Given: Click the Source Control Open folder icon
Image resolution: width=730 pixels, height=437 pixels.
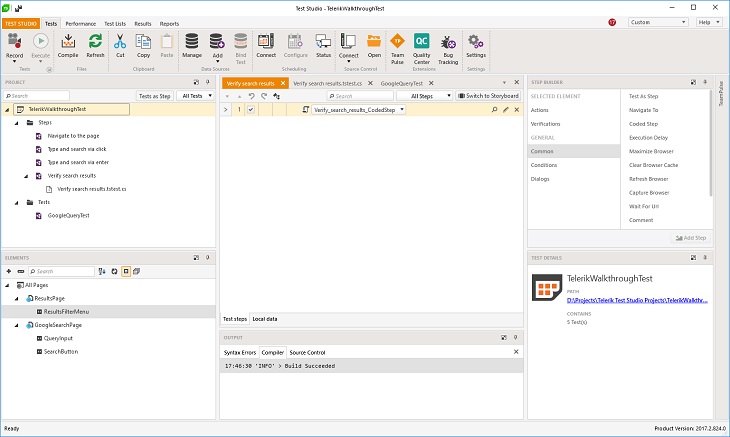Looking at the screenshot, I should (x=374, y=41).
